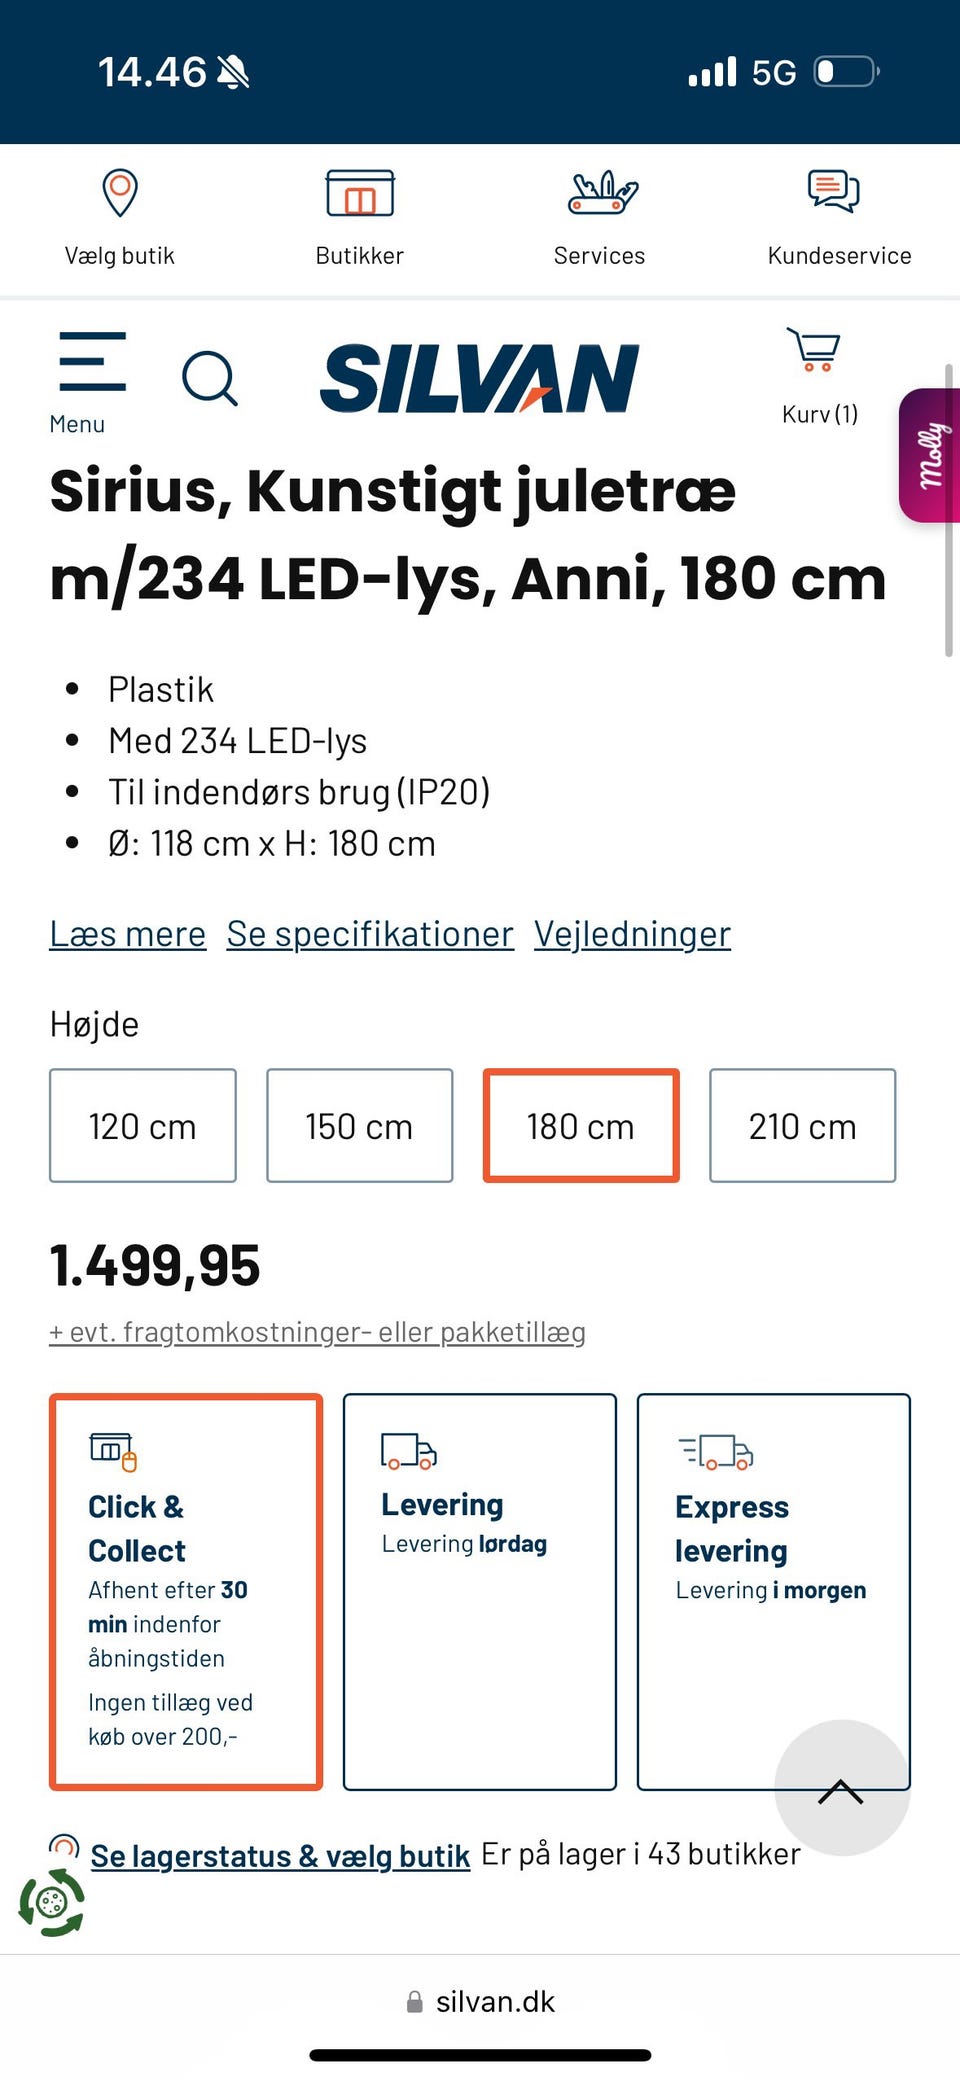This screenshot has height=2081, width=960.
Task: Tap the Vælg butik location pin icon
Action: (x=120, y=193)
